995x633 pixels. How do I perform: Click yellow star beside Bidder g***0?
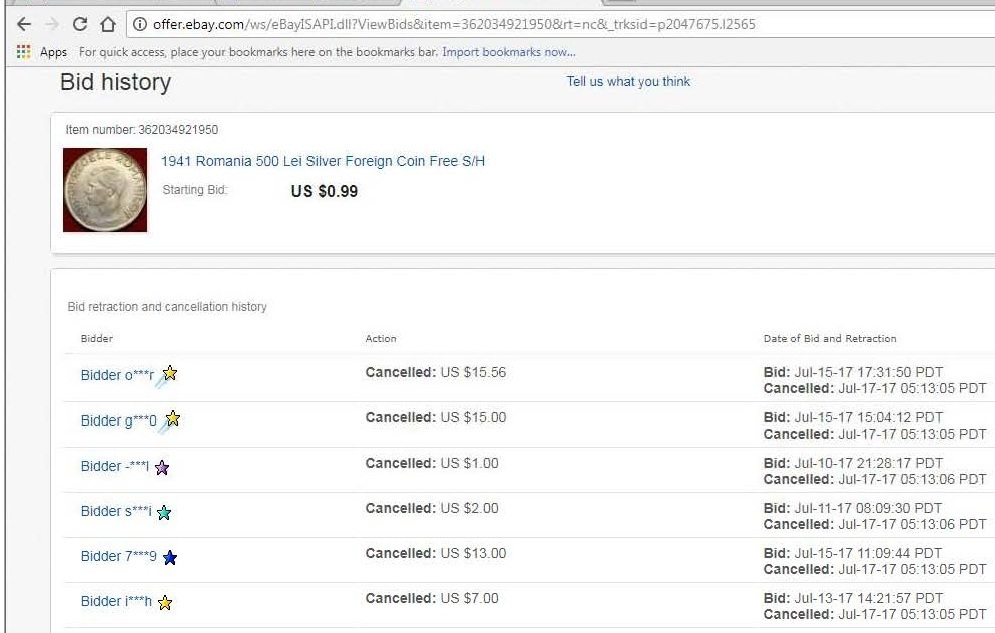[x=173, y=419]
